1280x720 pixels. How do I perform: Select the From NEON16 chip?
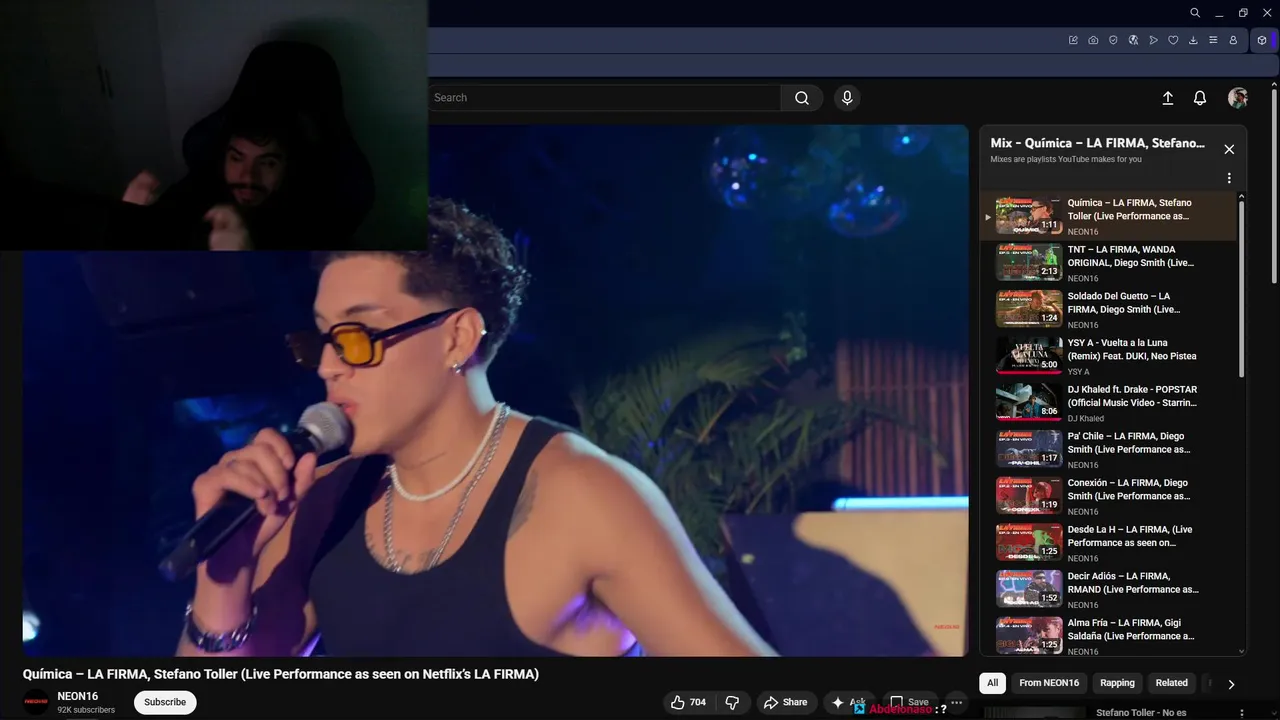[x=1049, y=683]
